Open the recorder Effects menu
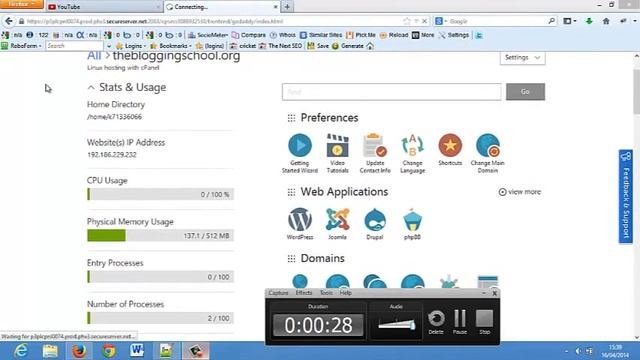Screen dimensions: 640x360 (x=304, y=293)
